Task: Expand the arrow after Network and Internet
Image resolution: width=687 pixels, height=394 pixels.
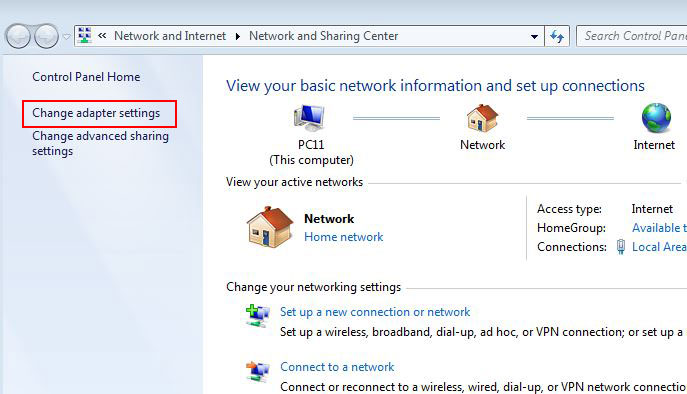Action: pyautogui.click(x=238, y=36)
